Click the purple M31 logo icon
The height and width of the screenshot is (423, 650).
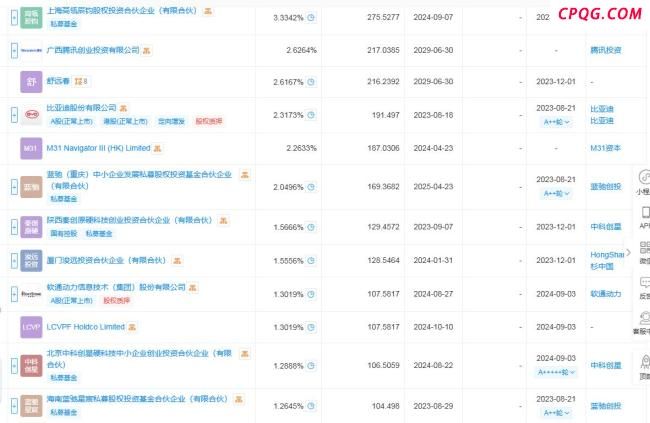tap(31, 148)
